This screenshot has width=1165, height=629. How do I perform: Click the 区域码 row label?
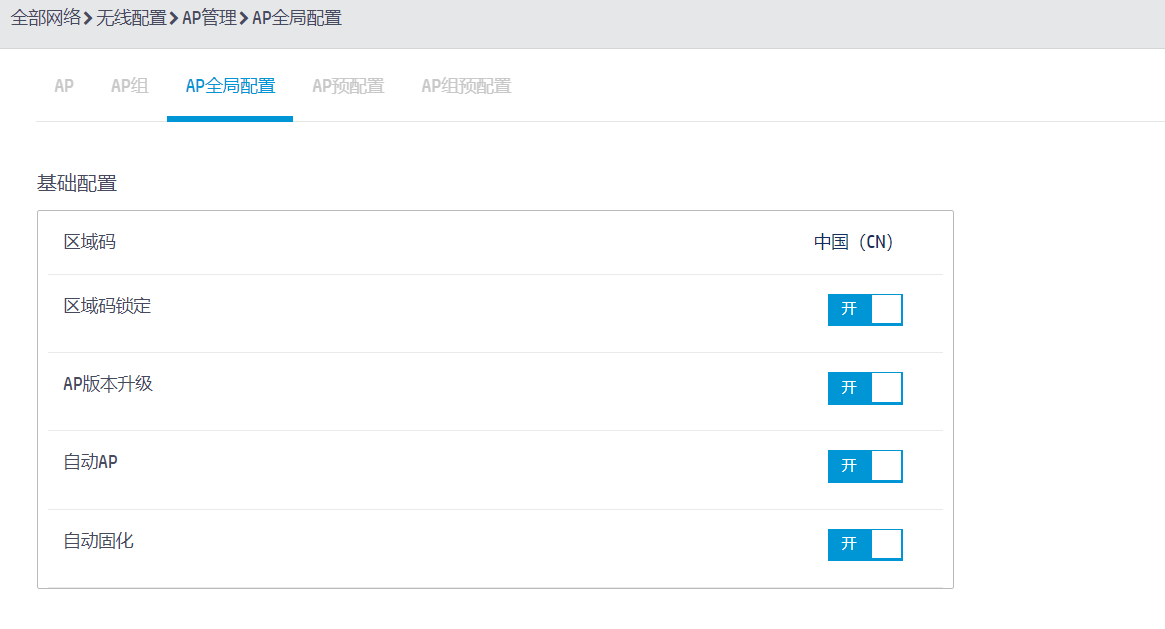(x=90, y=242)
